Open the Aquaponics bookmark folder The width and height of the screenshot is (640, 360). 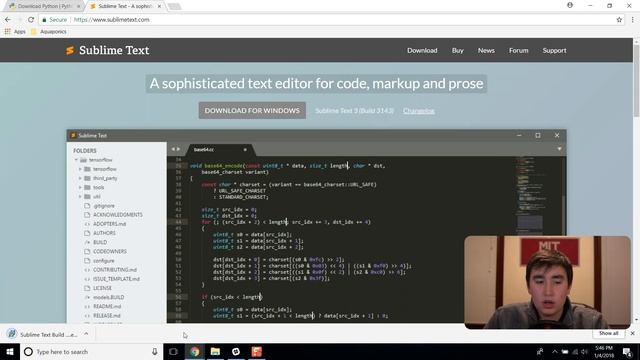tap(49, 31)
